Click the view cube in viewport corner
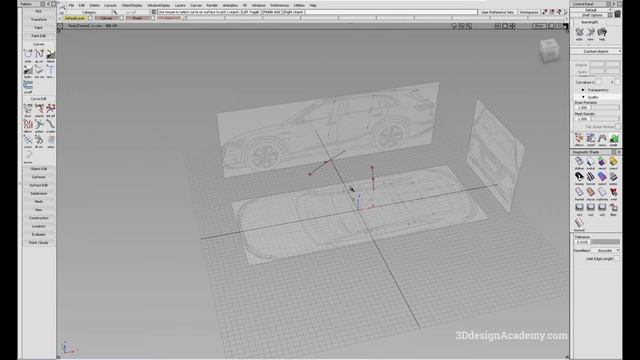Image resolution: width=640 pixels, height=360 pixels. pos(549,50)
